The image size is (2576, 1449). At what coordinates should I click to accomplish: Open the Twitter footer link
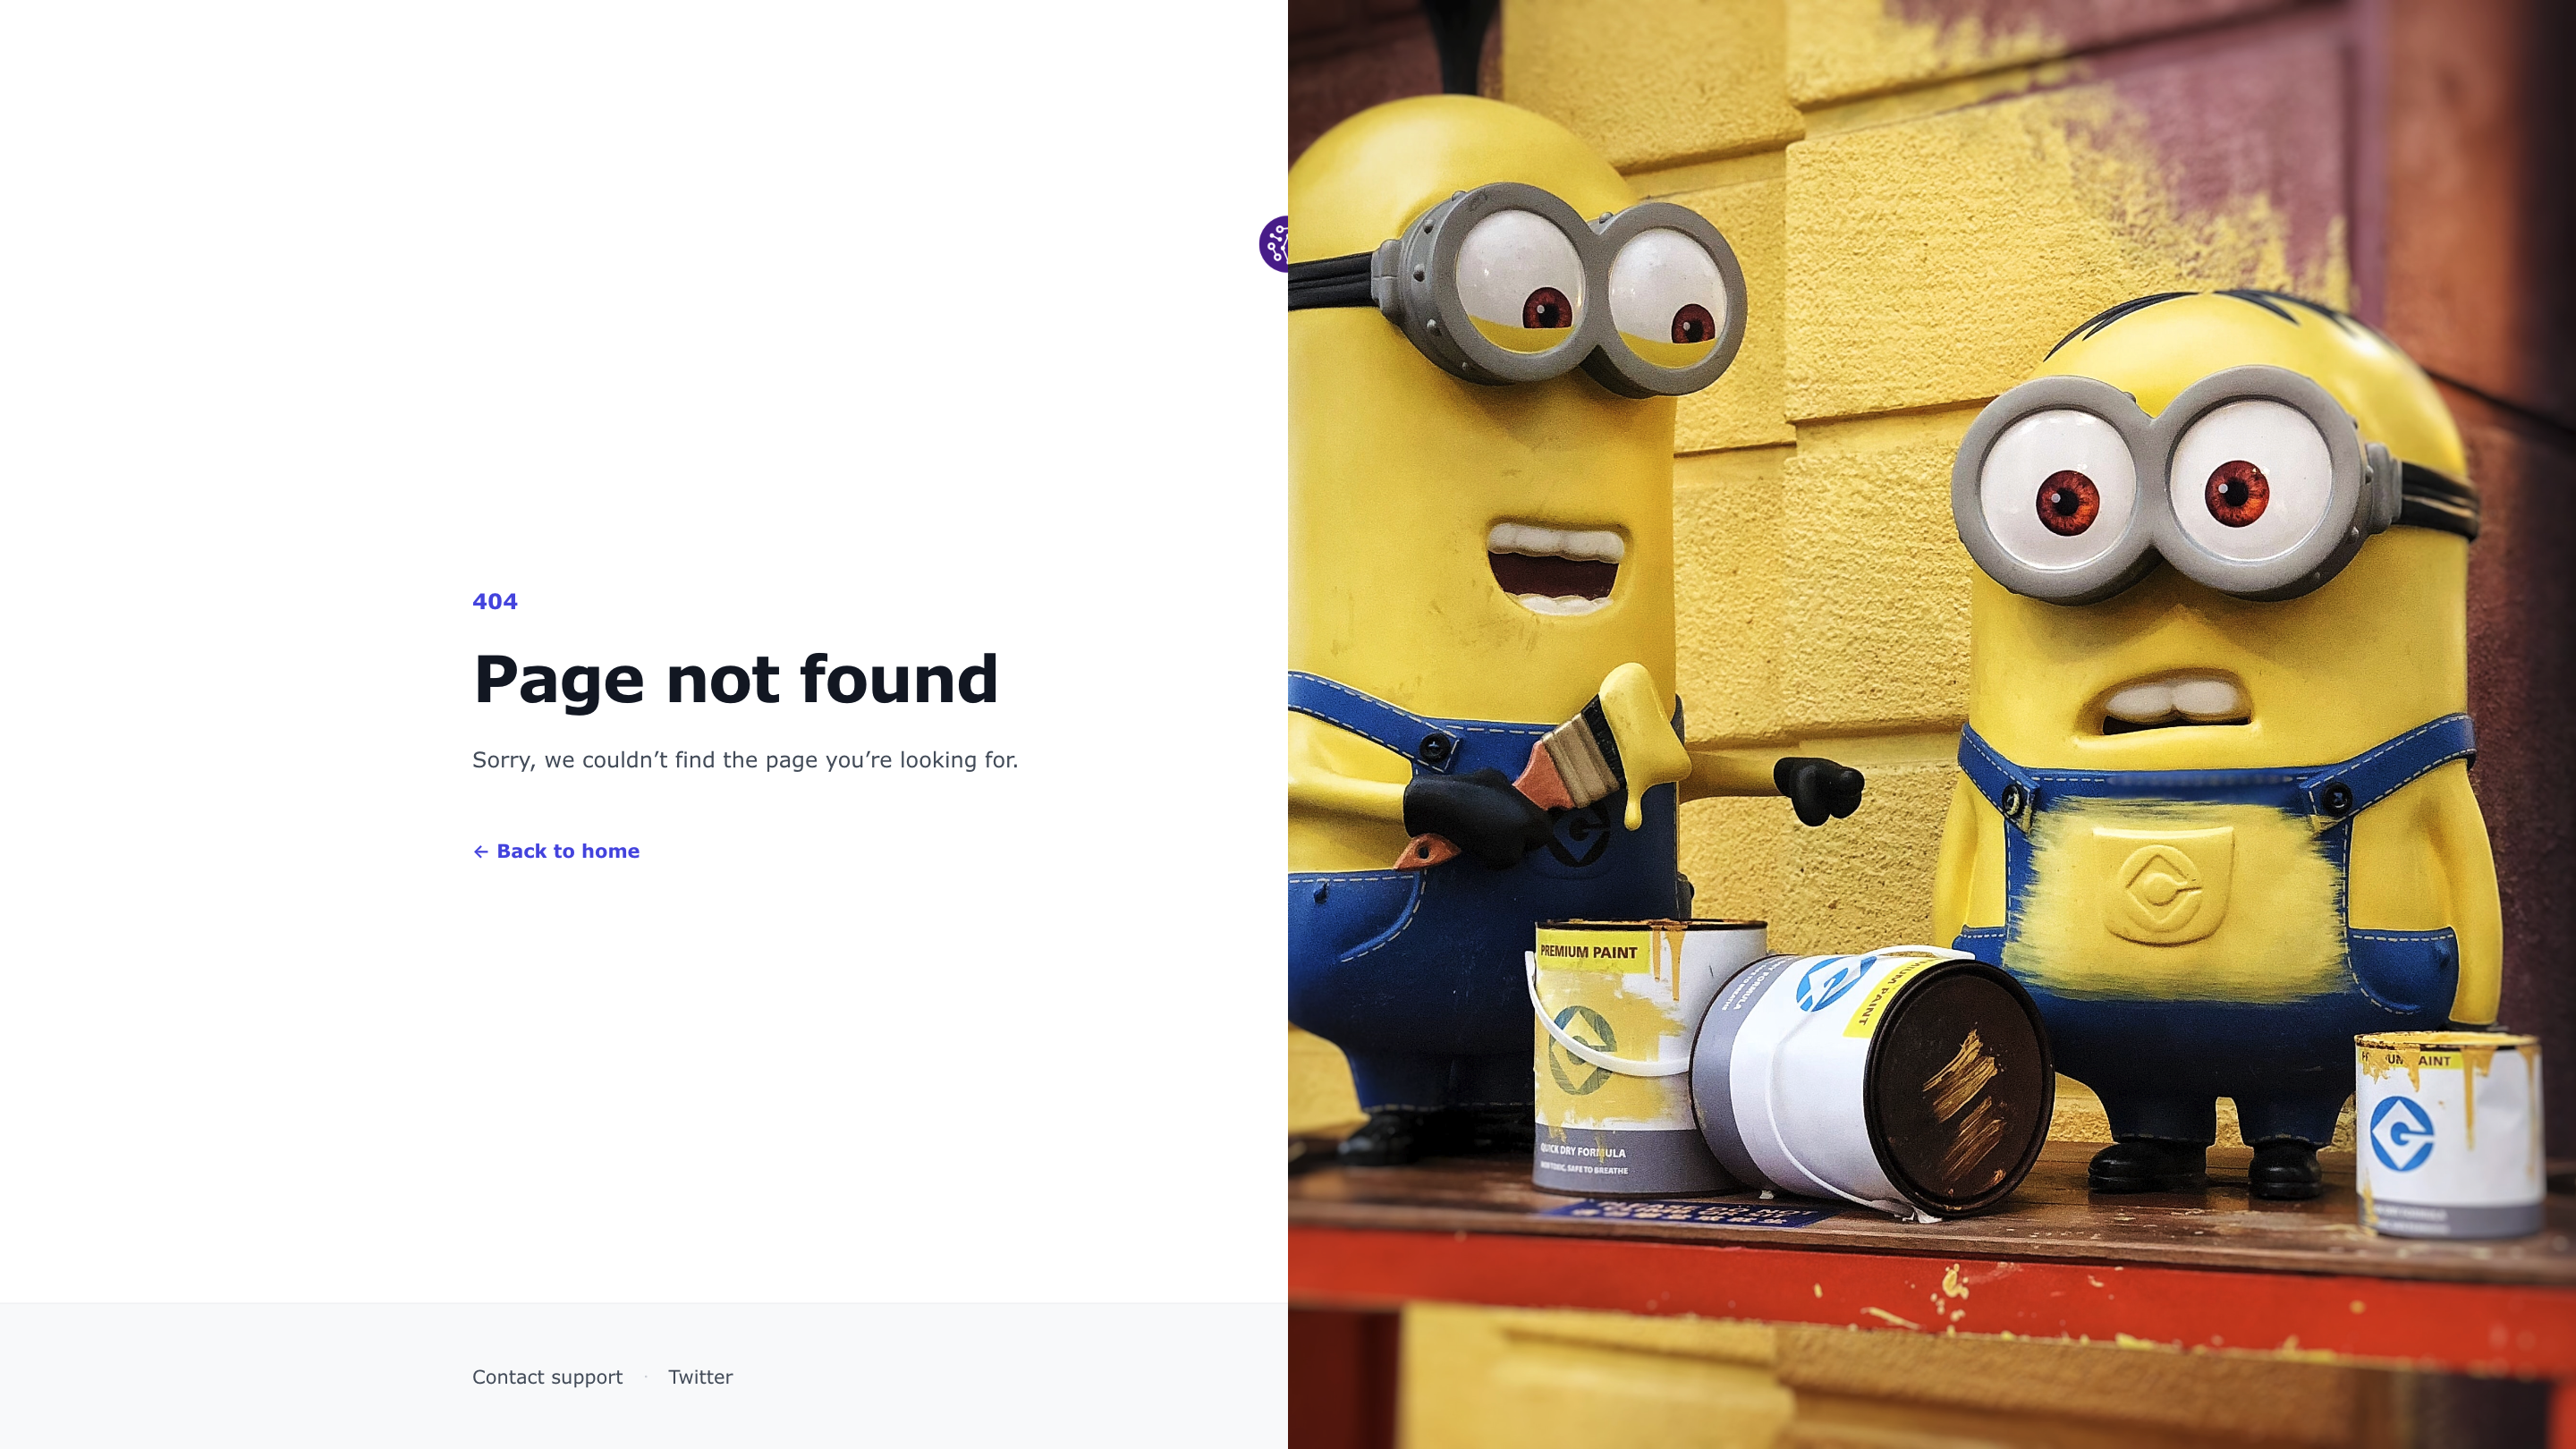pyautogui.click(x=700, y=1377)
